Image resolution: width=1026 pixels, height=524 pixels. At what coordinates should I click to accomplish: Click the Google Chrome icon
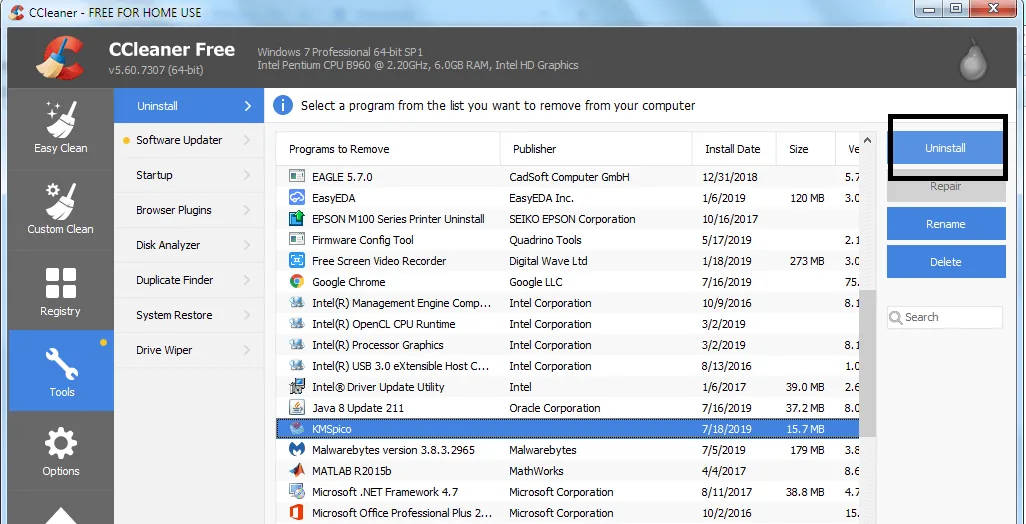(297, 282)
